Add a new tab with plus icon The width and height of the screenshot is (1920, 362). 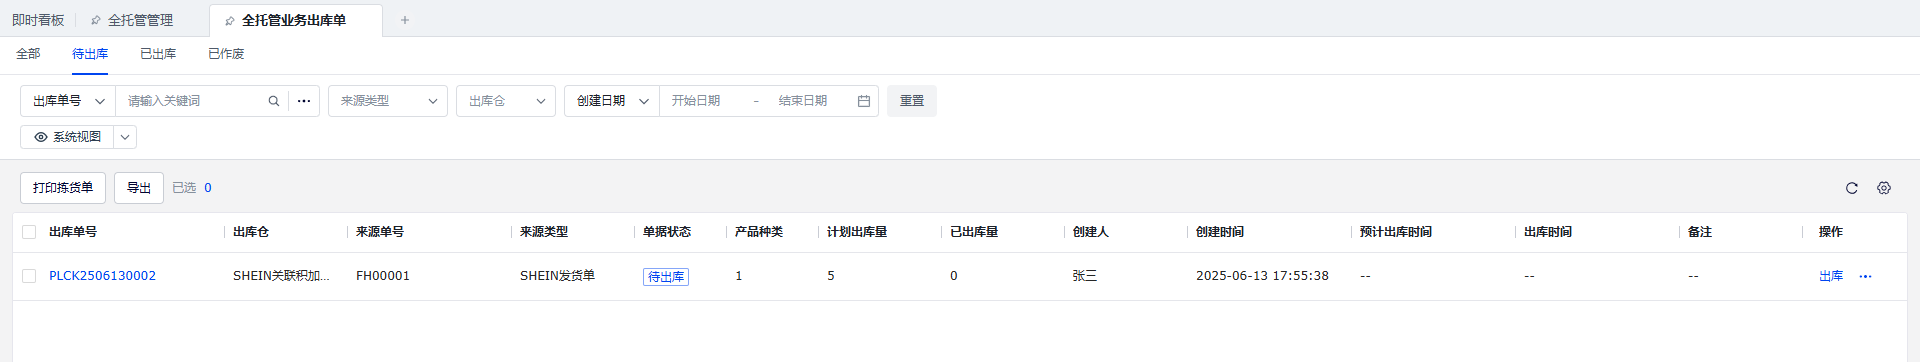[405, 20]
